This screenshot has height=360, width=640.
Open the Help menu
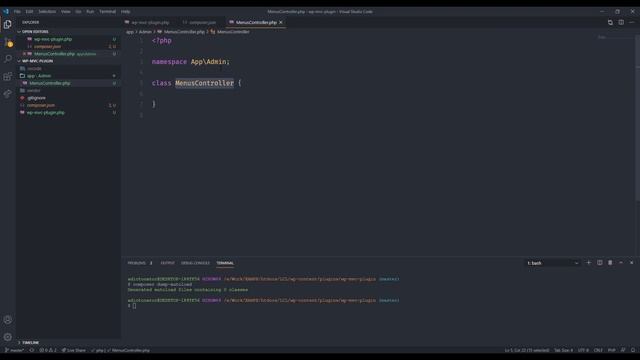pos(125,11)
